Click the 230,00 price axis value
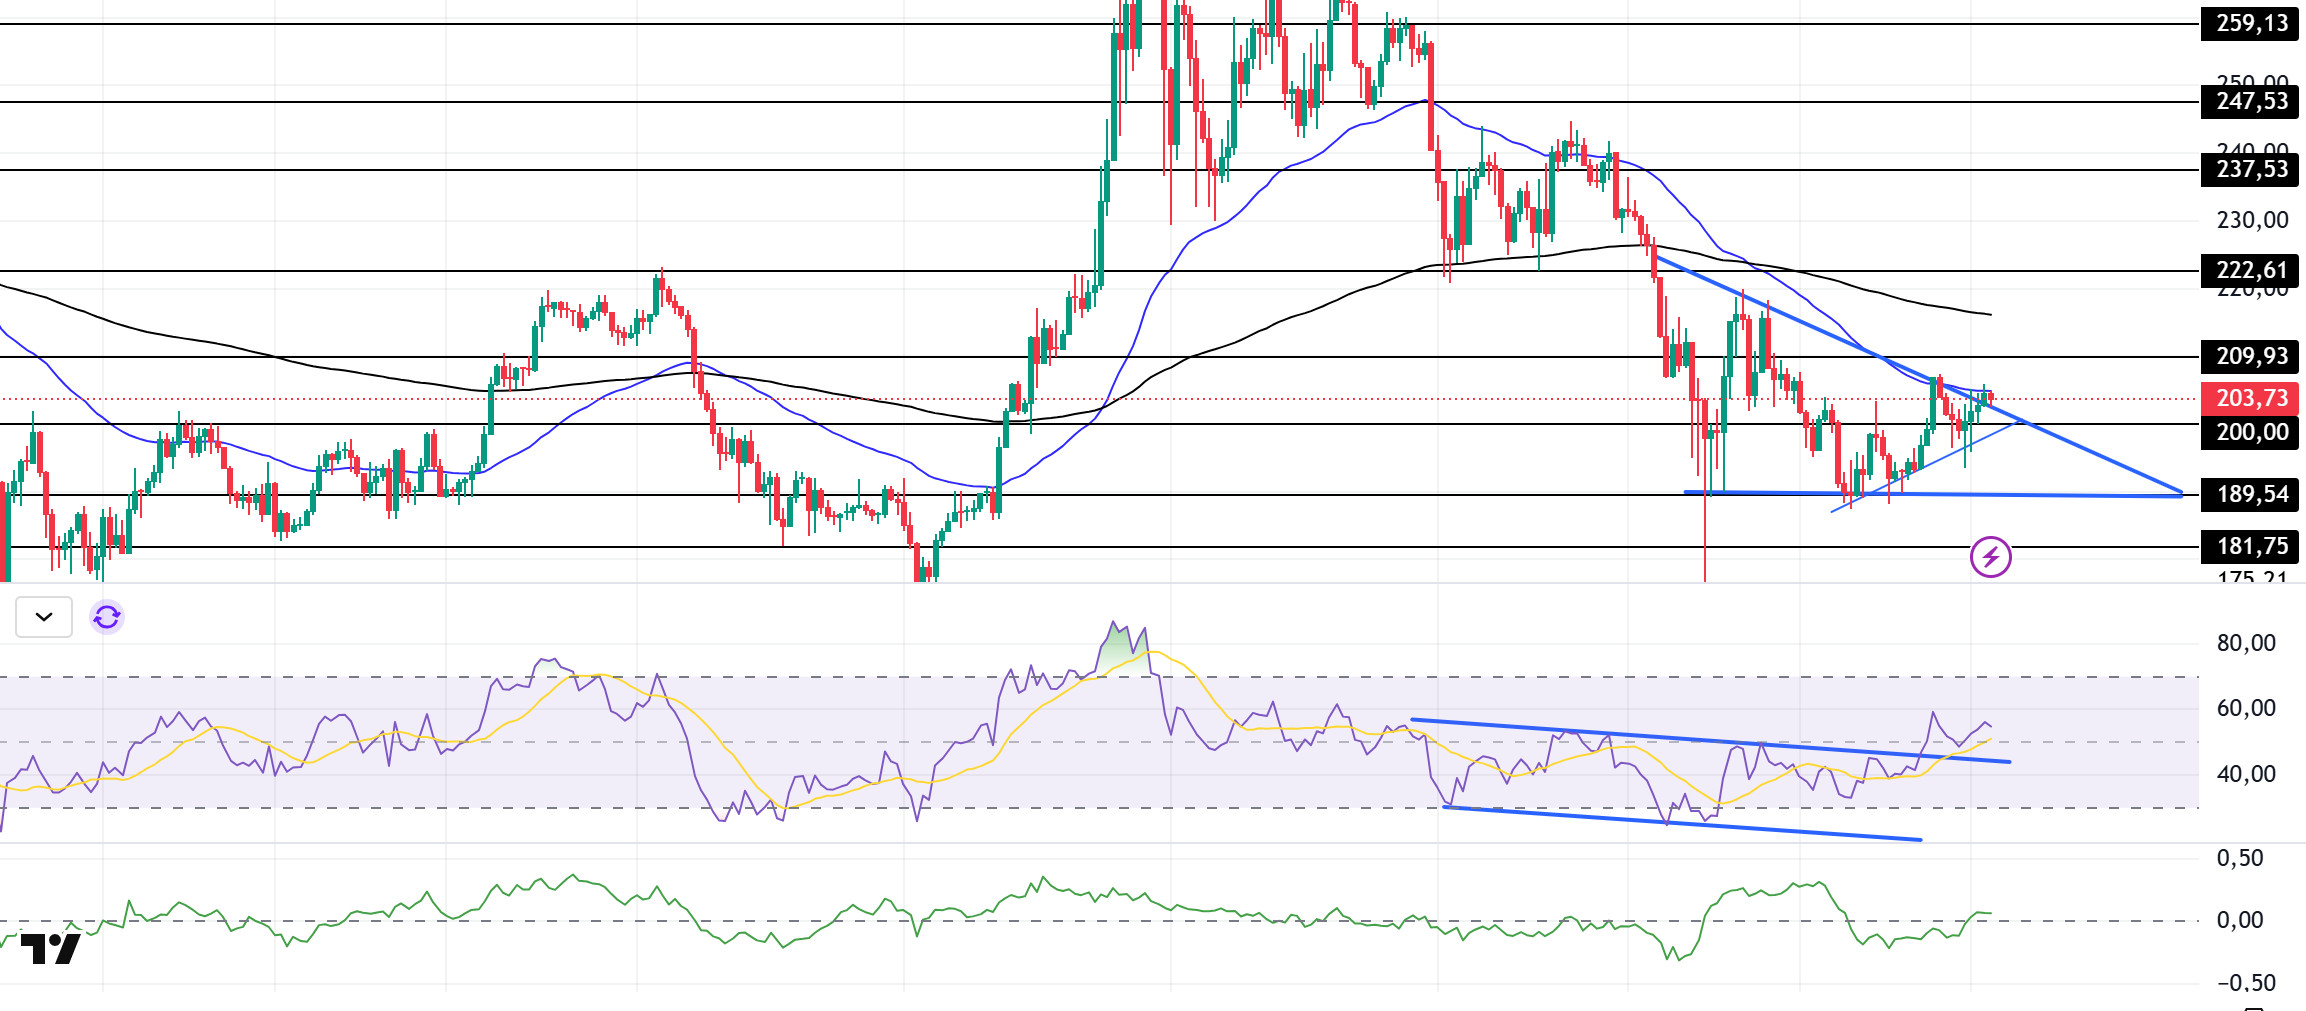 pyautogui.click(x=2252, y=220)
